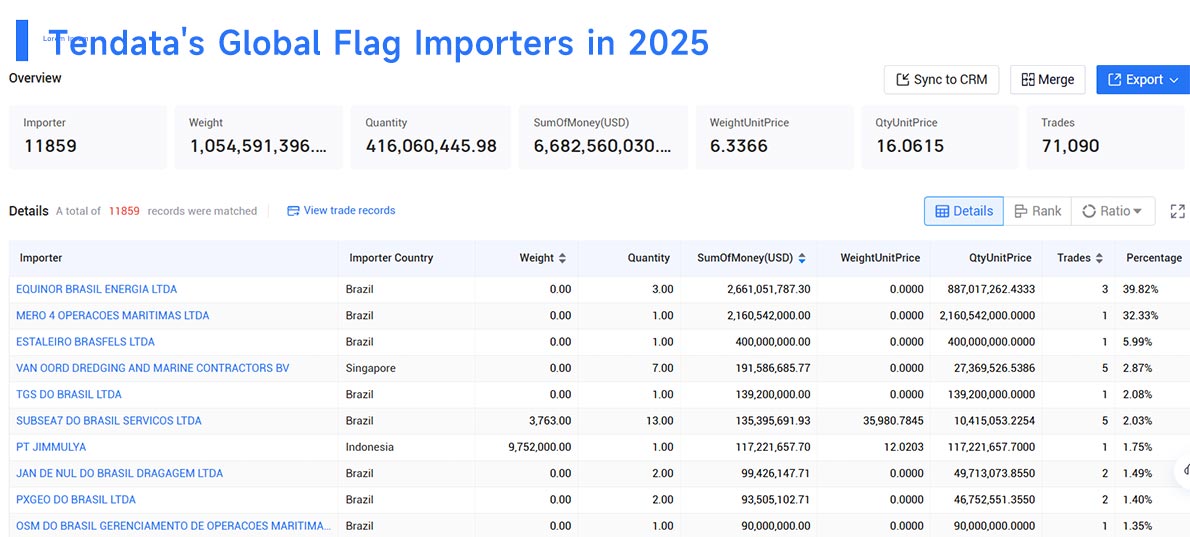Click weight 3,763.00 for Subsea7
The image size is (1190, 537).
coord(549,420)
